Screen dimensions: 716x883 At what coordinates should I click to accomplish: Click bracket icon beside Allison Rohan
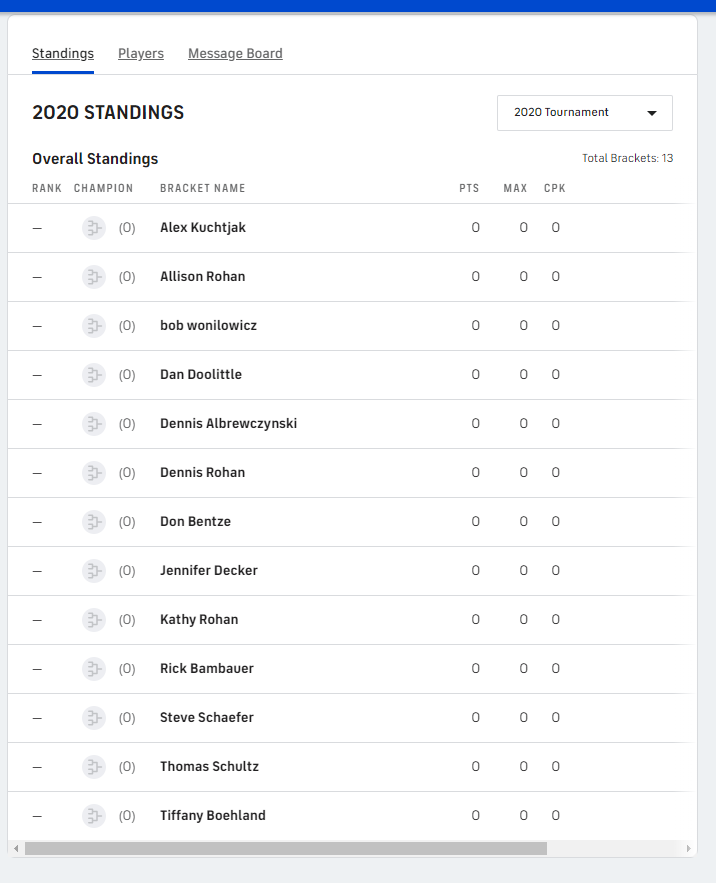tap(93, 277)
